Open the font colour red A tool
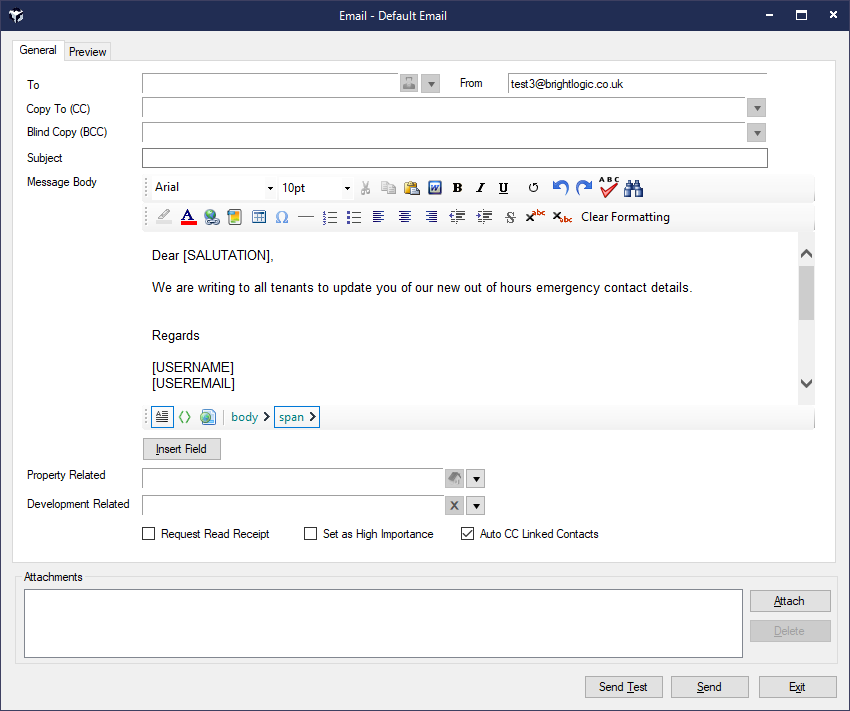The image size is (850, 711). point(188,217)
